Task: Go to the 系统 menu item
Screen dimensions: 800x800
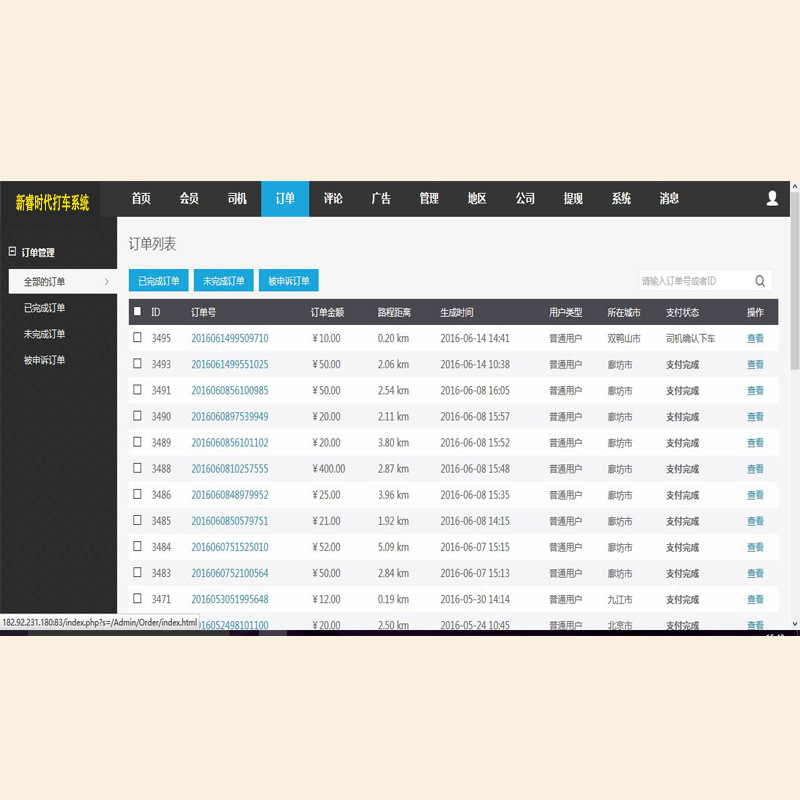Action: point(621,199)
